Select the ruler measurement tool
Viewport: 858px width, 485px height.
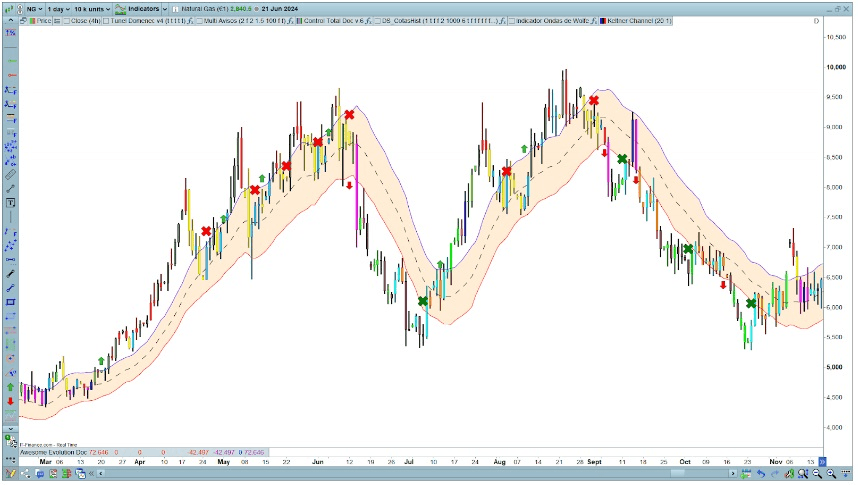pos(10,173)
